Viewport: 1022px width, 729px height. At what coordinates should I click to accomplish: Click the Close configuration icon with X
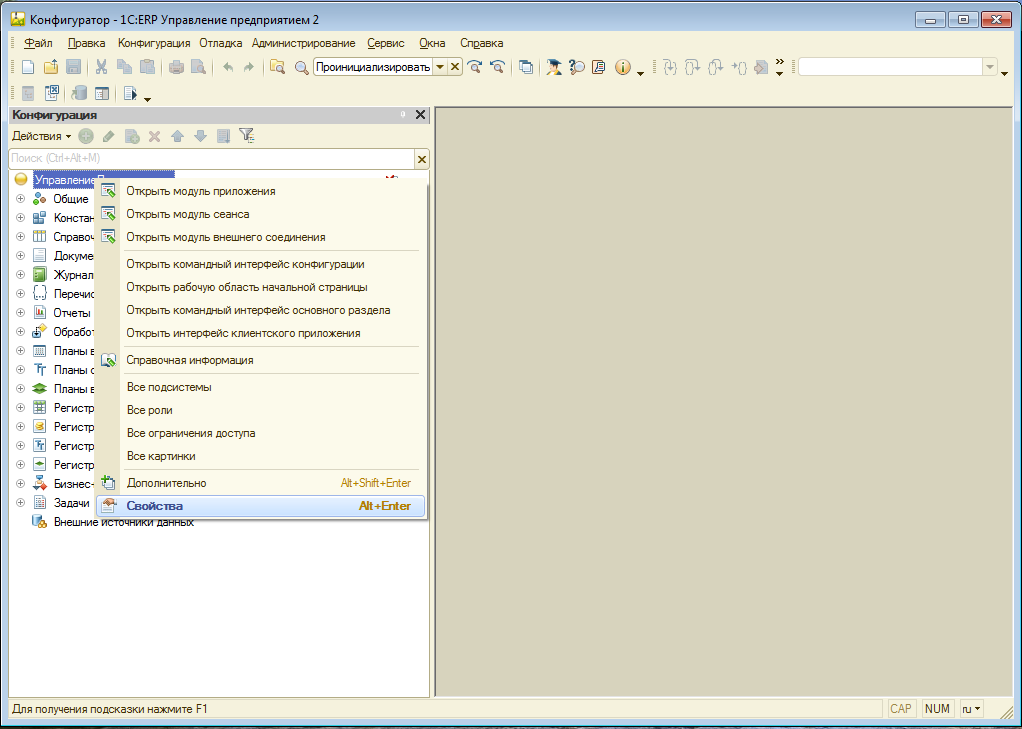[x=51, y=93]
